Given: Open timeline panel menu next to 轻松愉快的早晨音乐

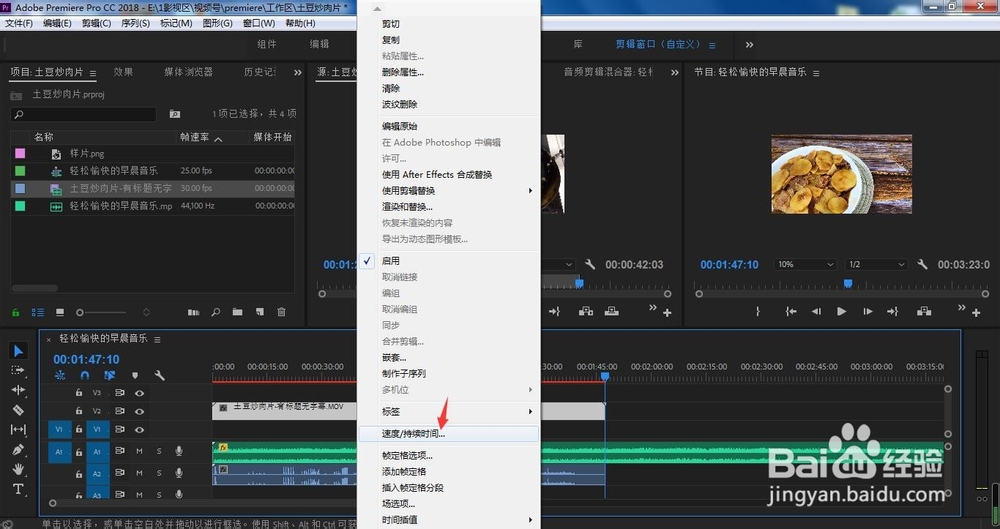Looking at the screenshot, I should 158,339.
